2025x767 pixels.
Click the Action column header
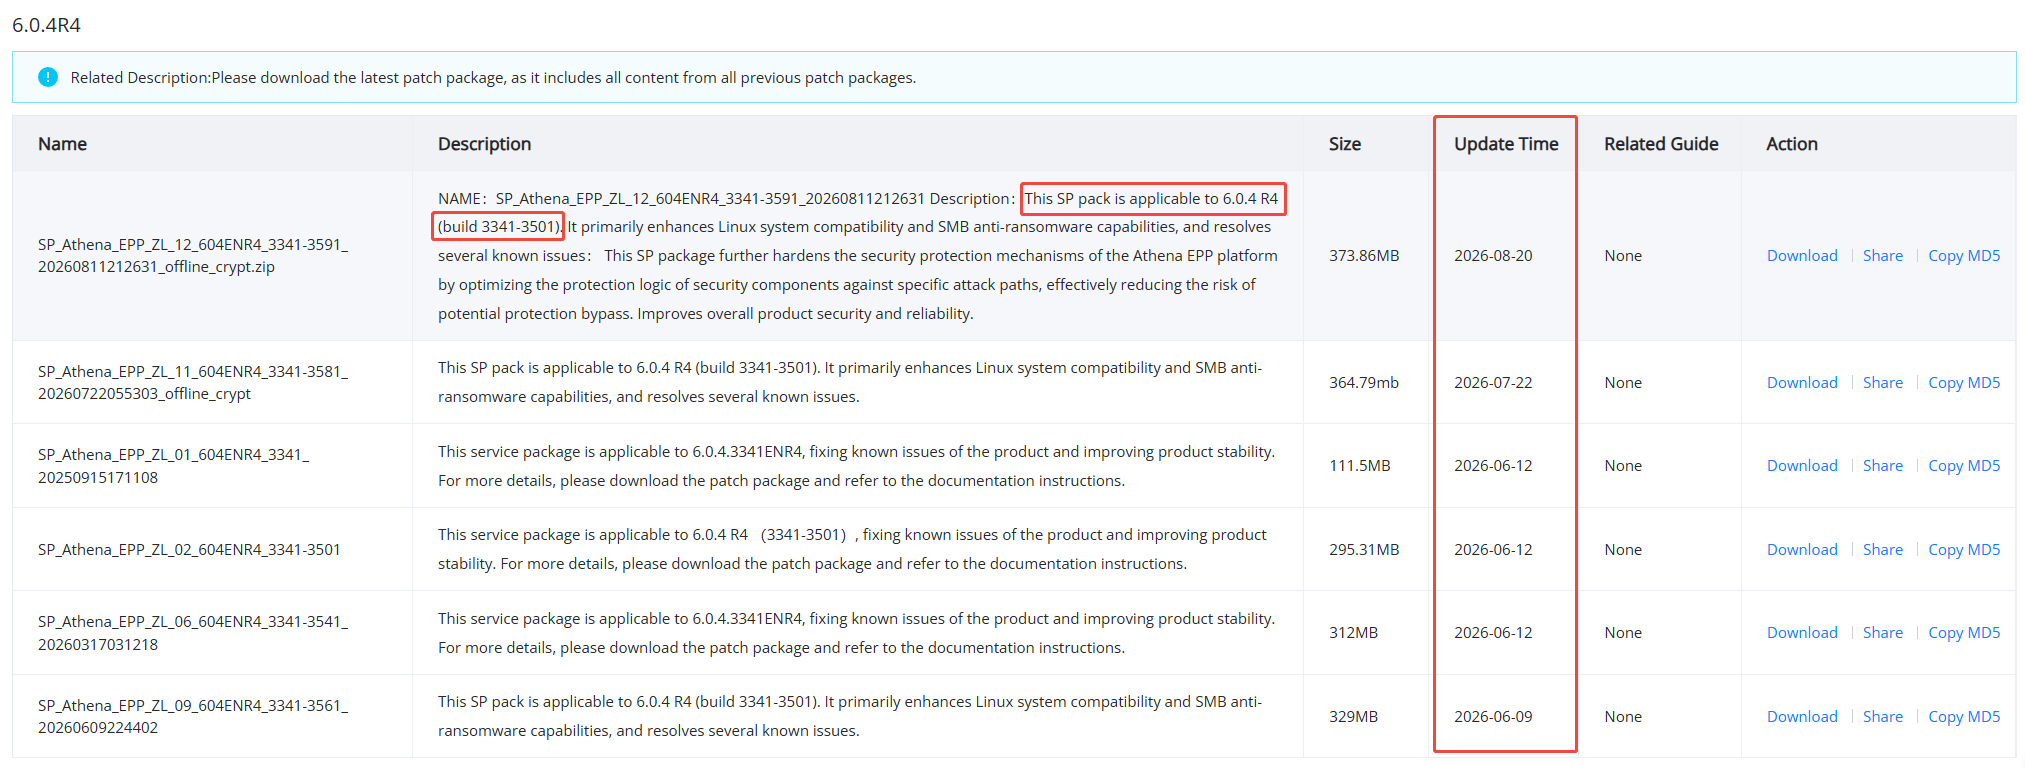coord(1791,144)
